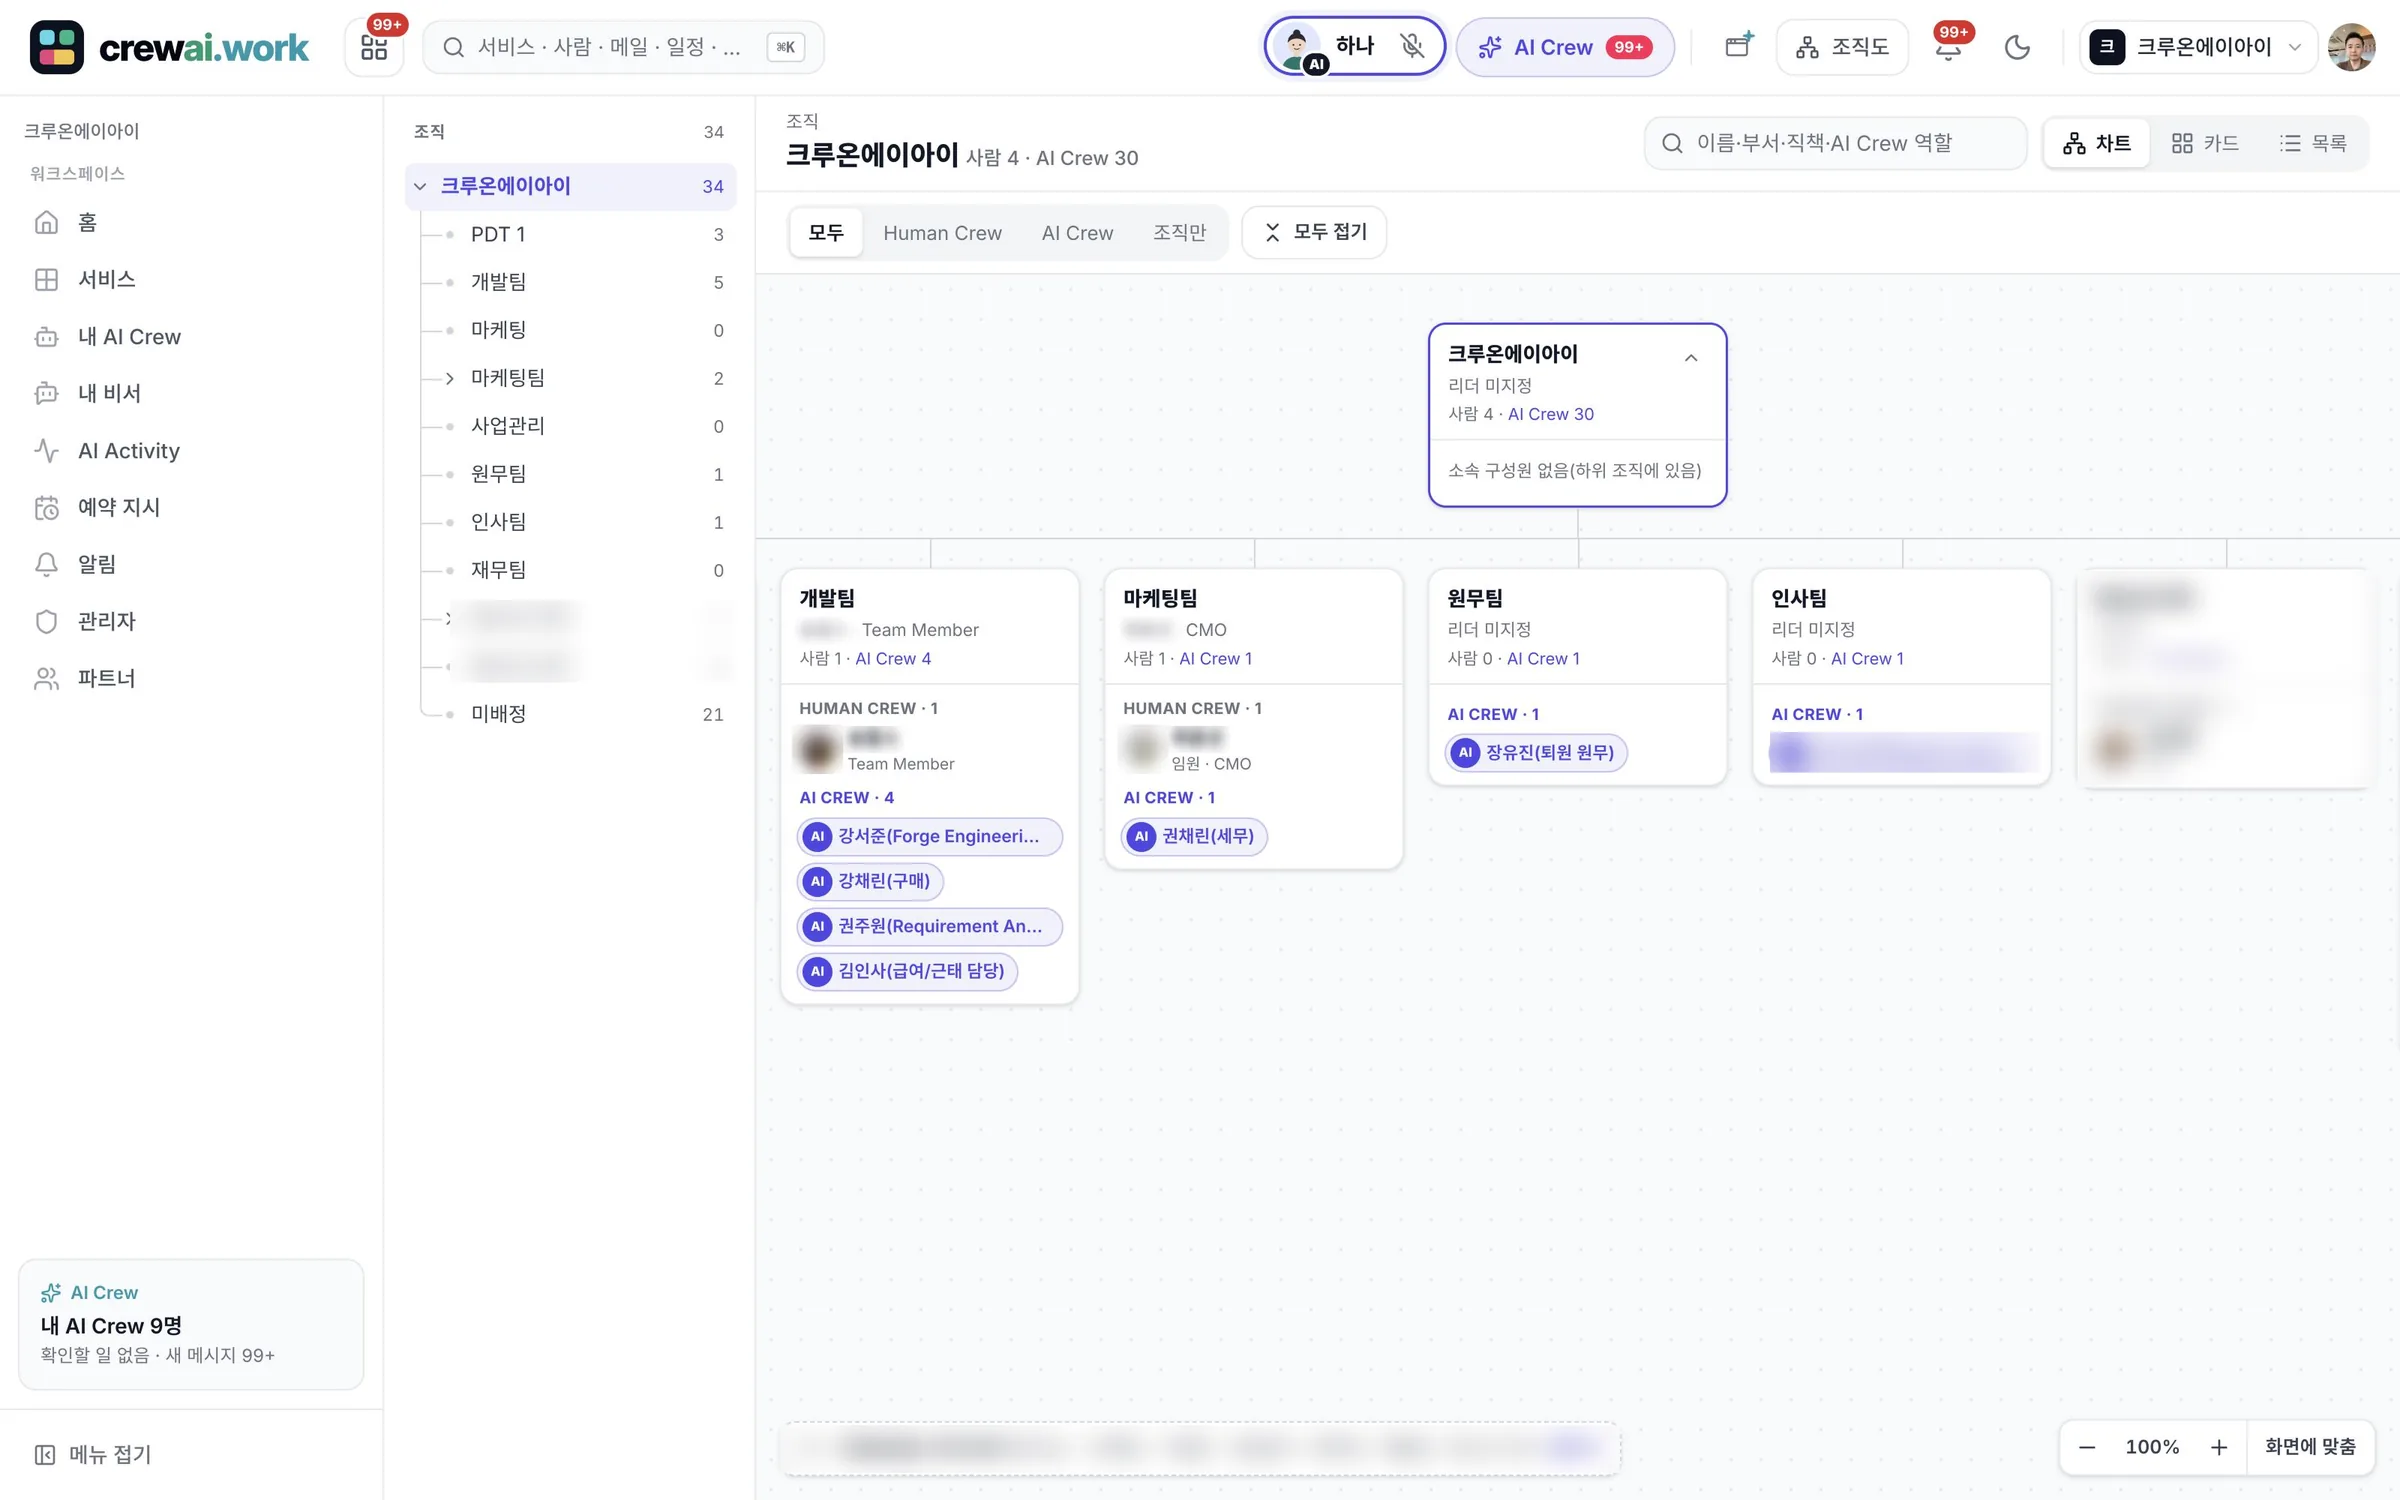Open the 크루온에이아이 workspace dropdown
Image resolution: width=2400 pixels, height=1500 pixels.
pos(2198,47)
